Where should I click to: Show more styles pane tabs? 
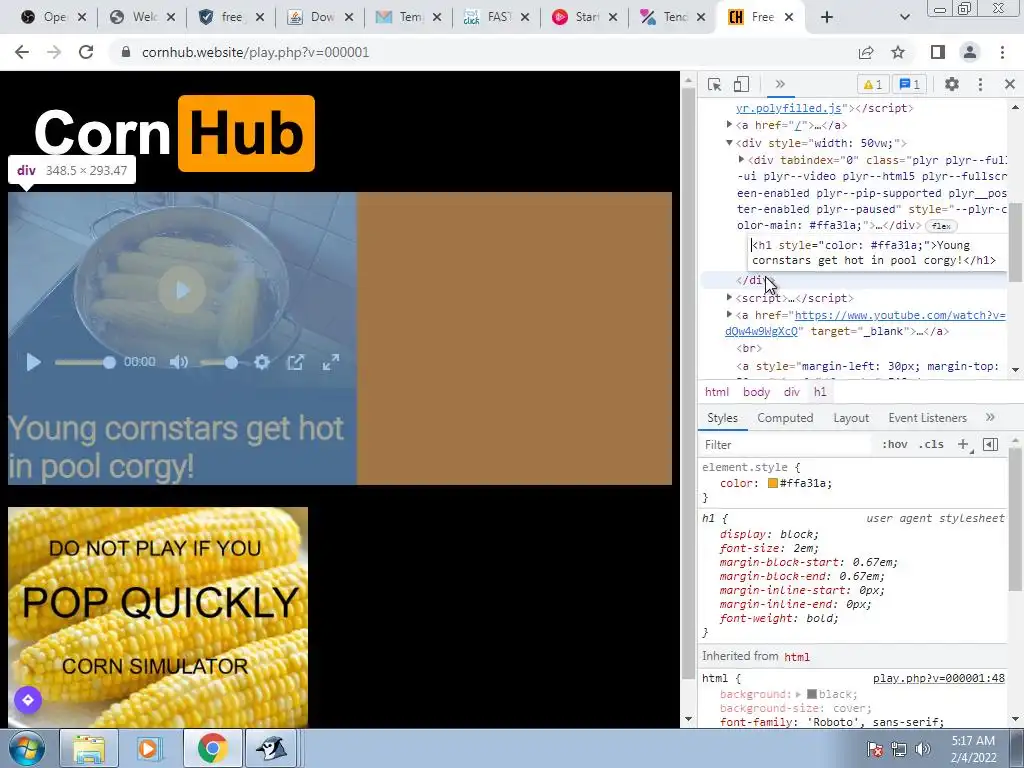coord(990,417)
